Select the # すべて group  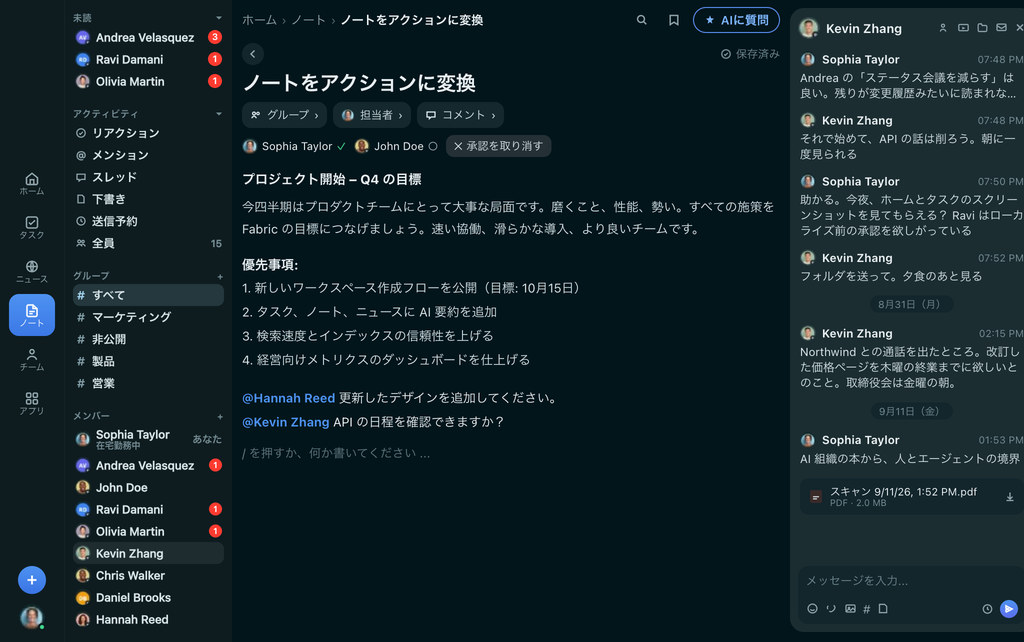(148, 295)
